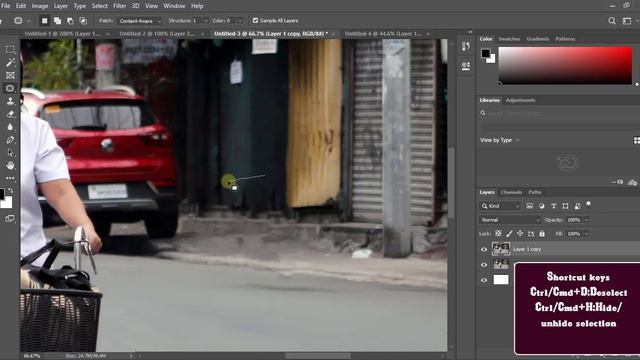Click the Layer 1 copy thumbnail
Screen dimensions: 640x360
click(x=501, y=249)
